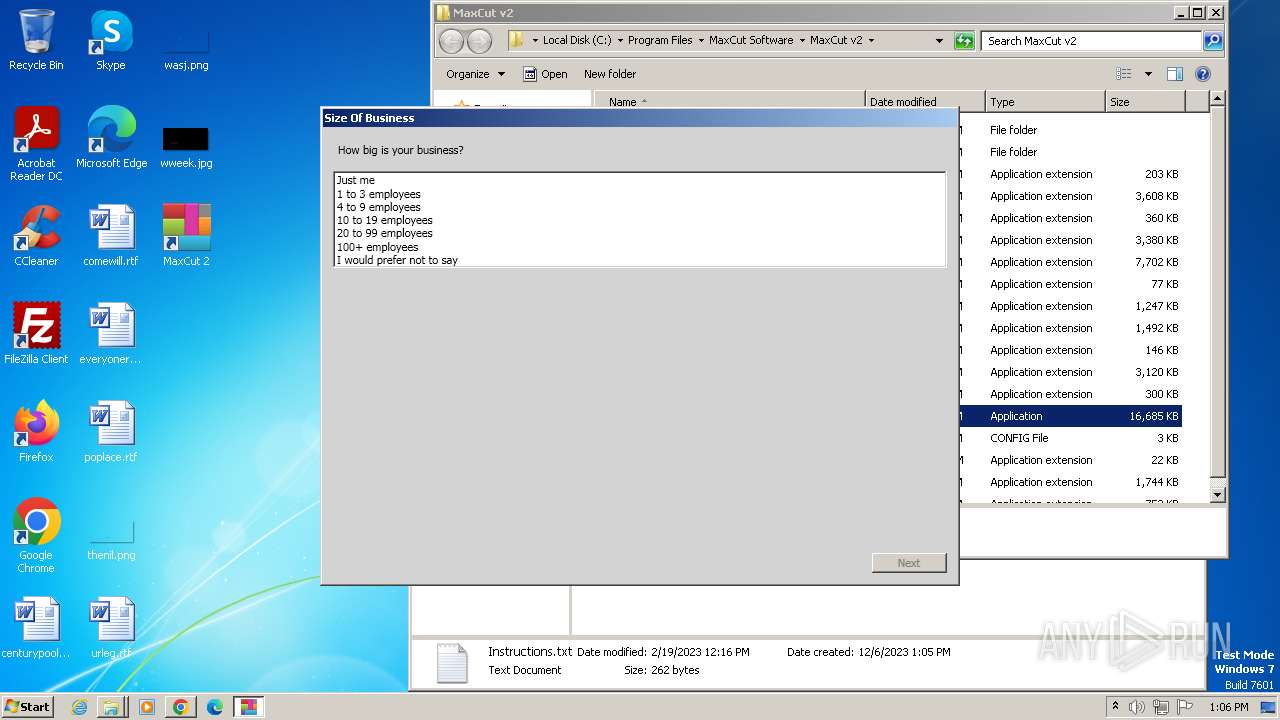Screen dimensions: 1280x720
Task: Open Acrobat Reader DC shortcut
Action: click(36, 144)
